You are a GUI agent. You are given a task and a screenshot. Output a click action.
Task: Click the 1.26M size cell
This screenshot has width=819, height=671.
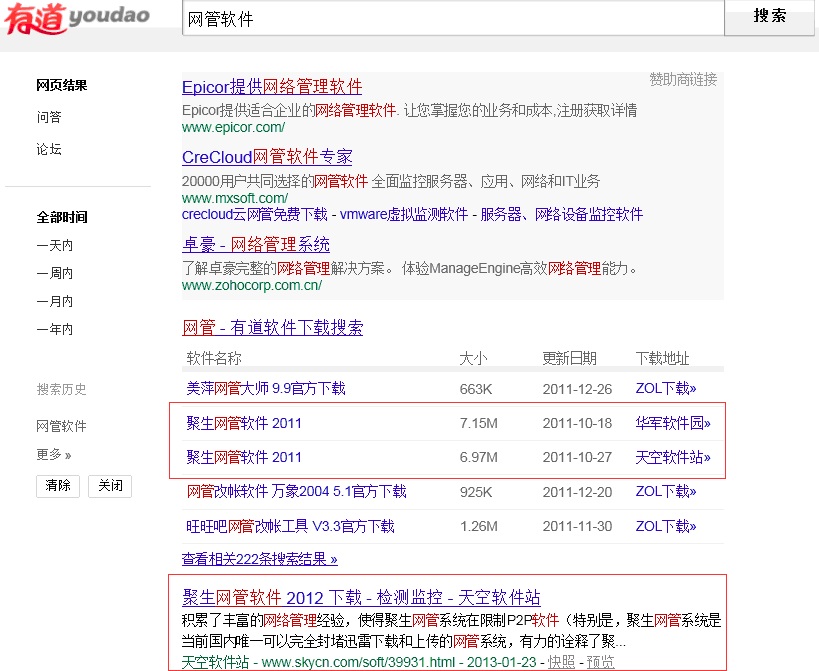coord(478,526)
